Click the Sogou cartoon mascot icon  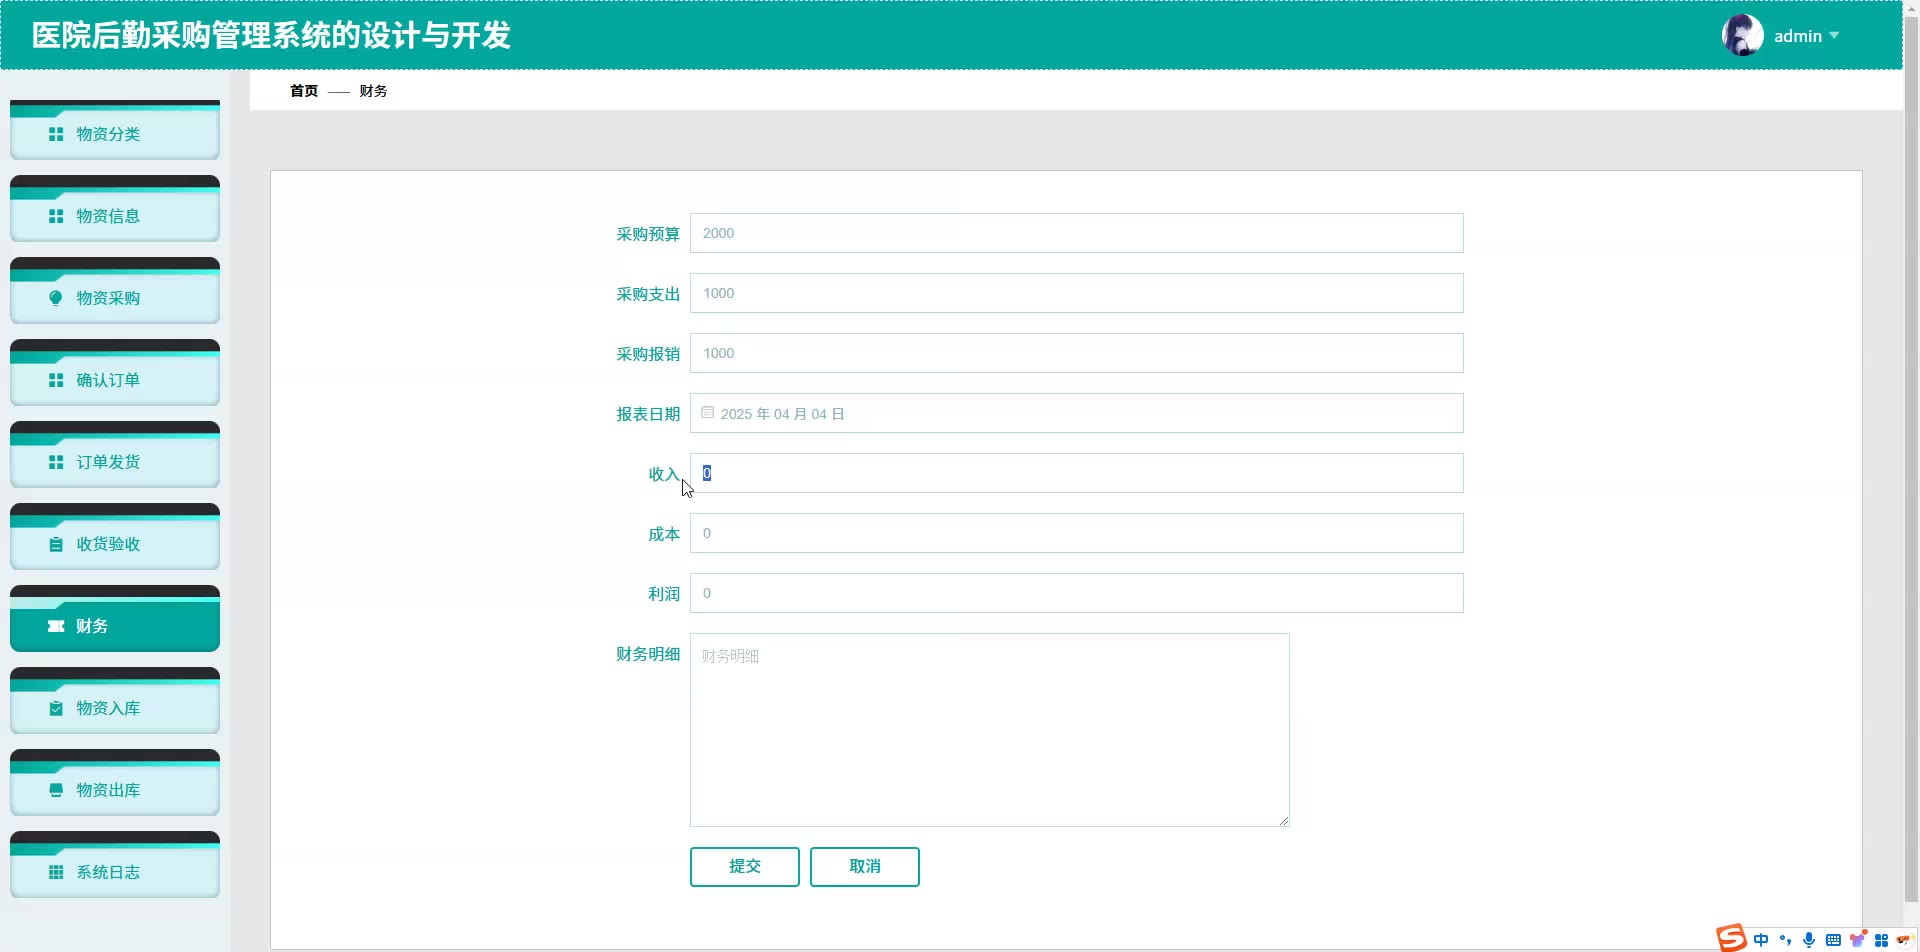(1904, 940)
